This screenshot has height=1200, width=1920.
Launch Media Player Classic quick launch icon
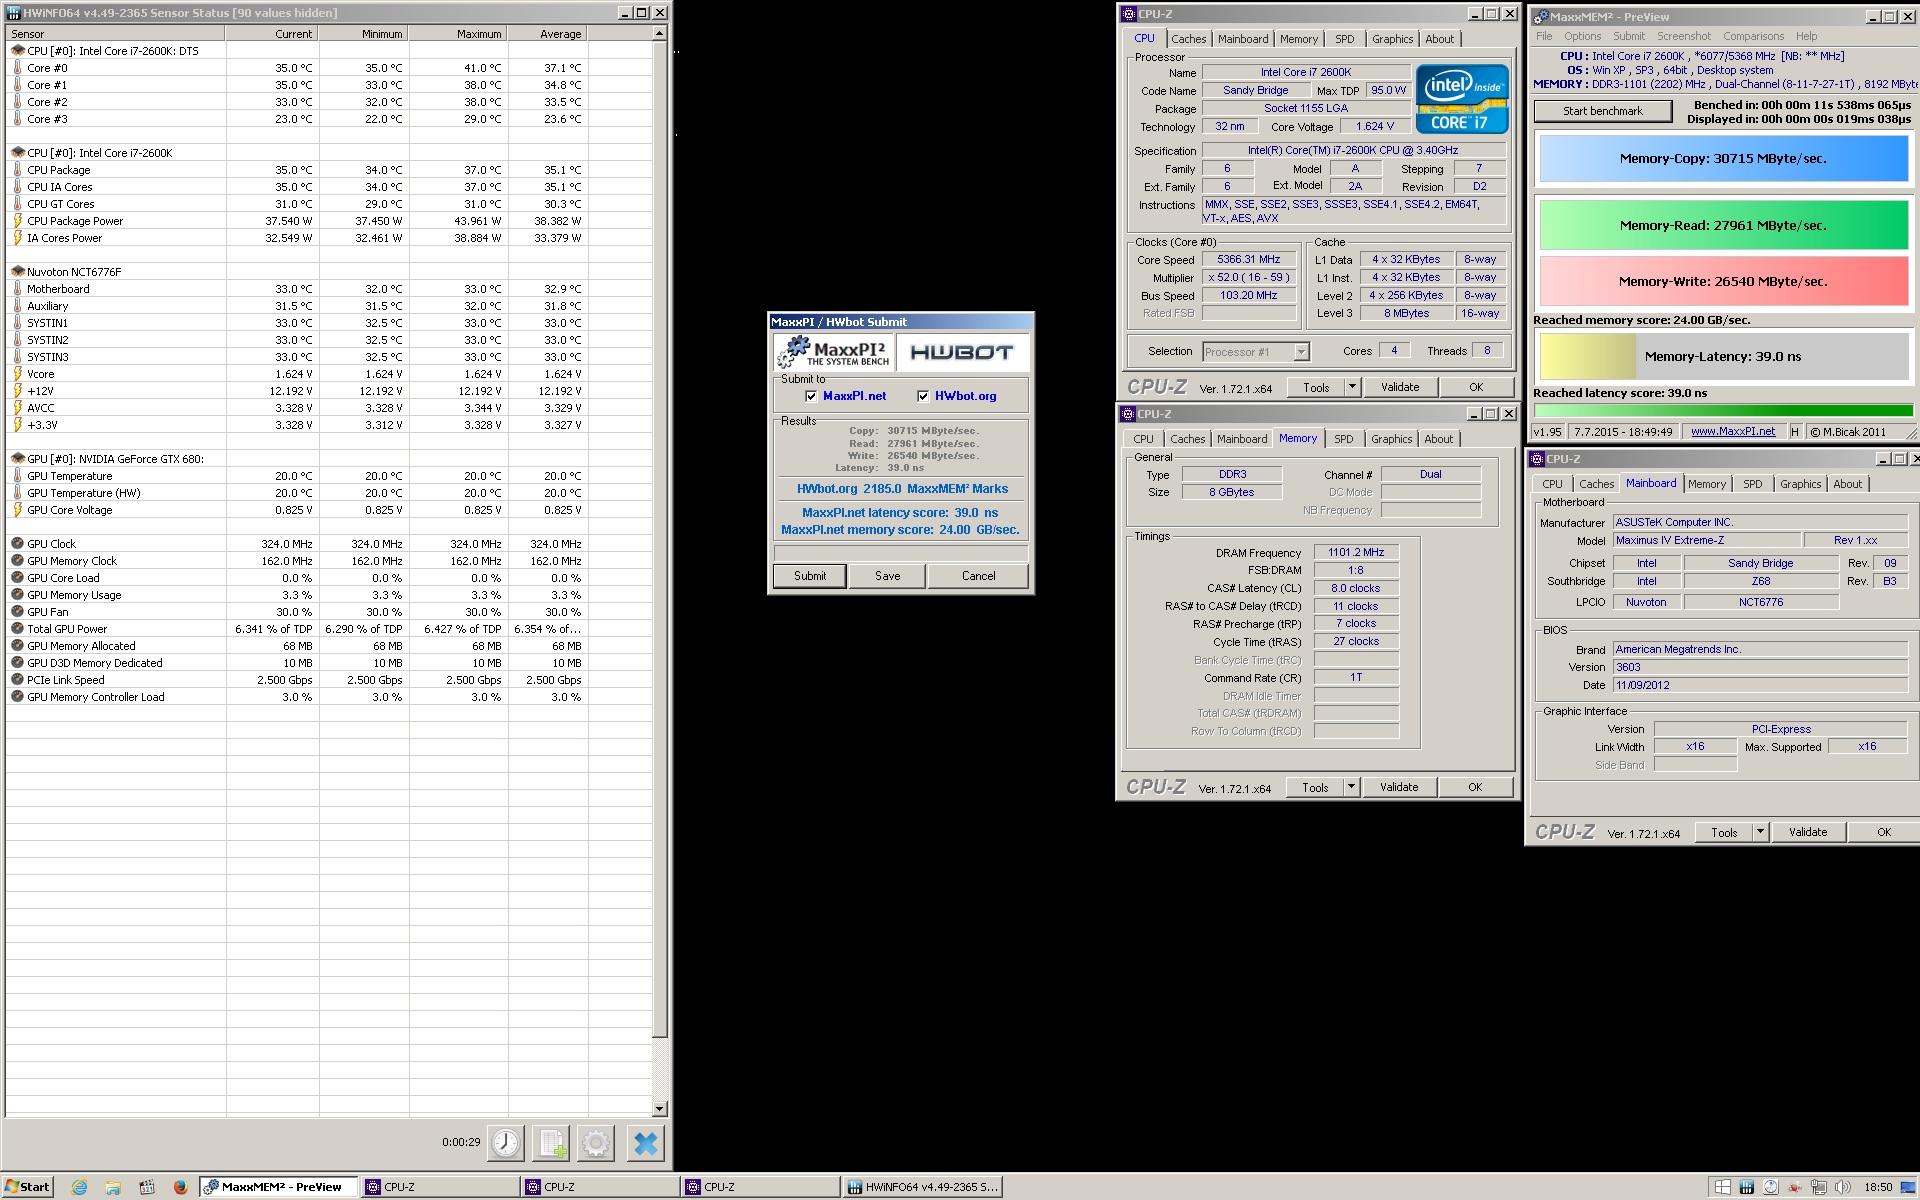(x=147, y=1187)
